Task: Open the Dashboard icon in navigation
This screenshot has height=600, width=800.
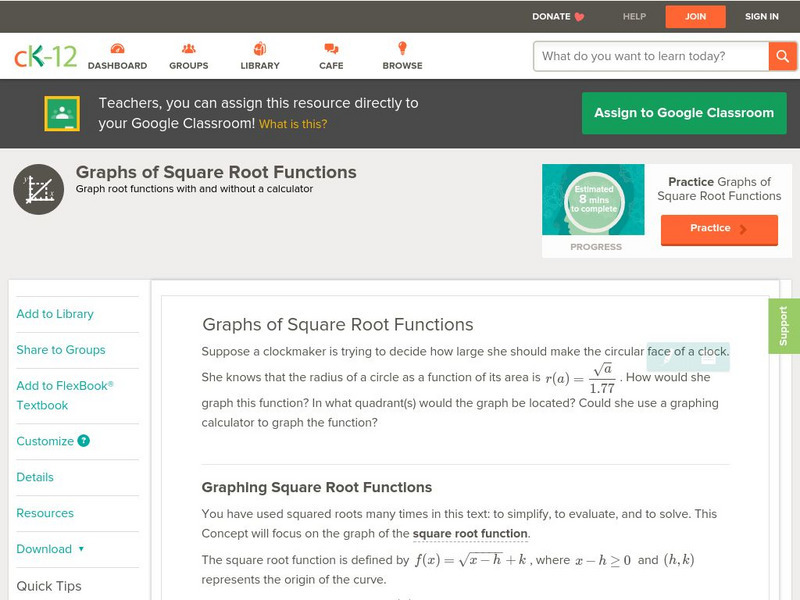Action: (x=117, y=49)
